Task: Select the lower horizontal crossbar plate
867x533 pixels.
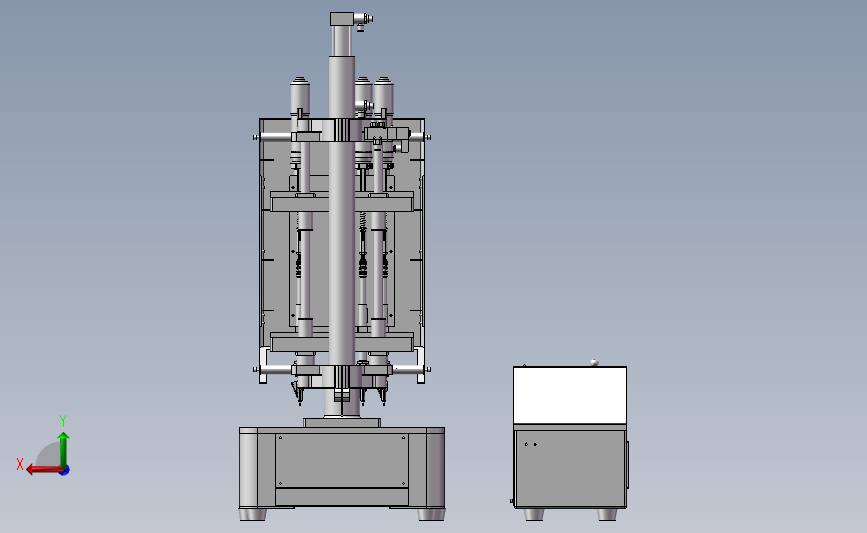Action: pos(342,342)
